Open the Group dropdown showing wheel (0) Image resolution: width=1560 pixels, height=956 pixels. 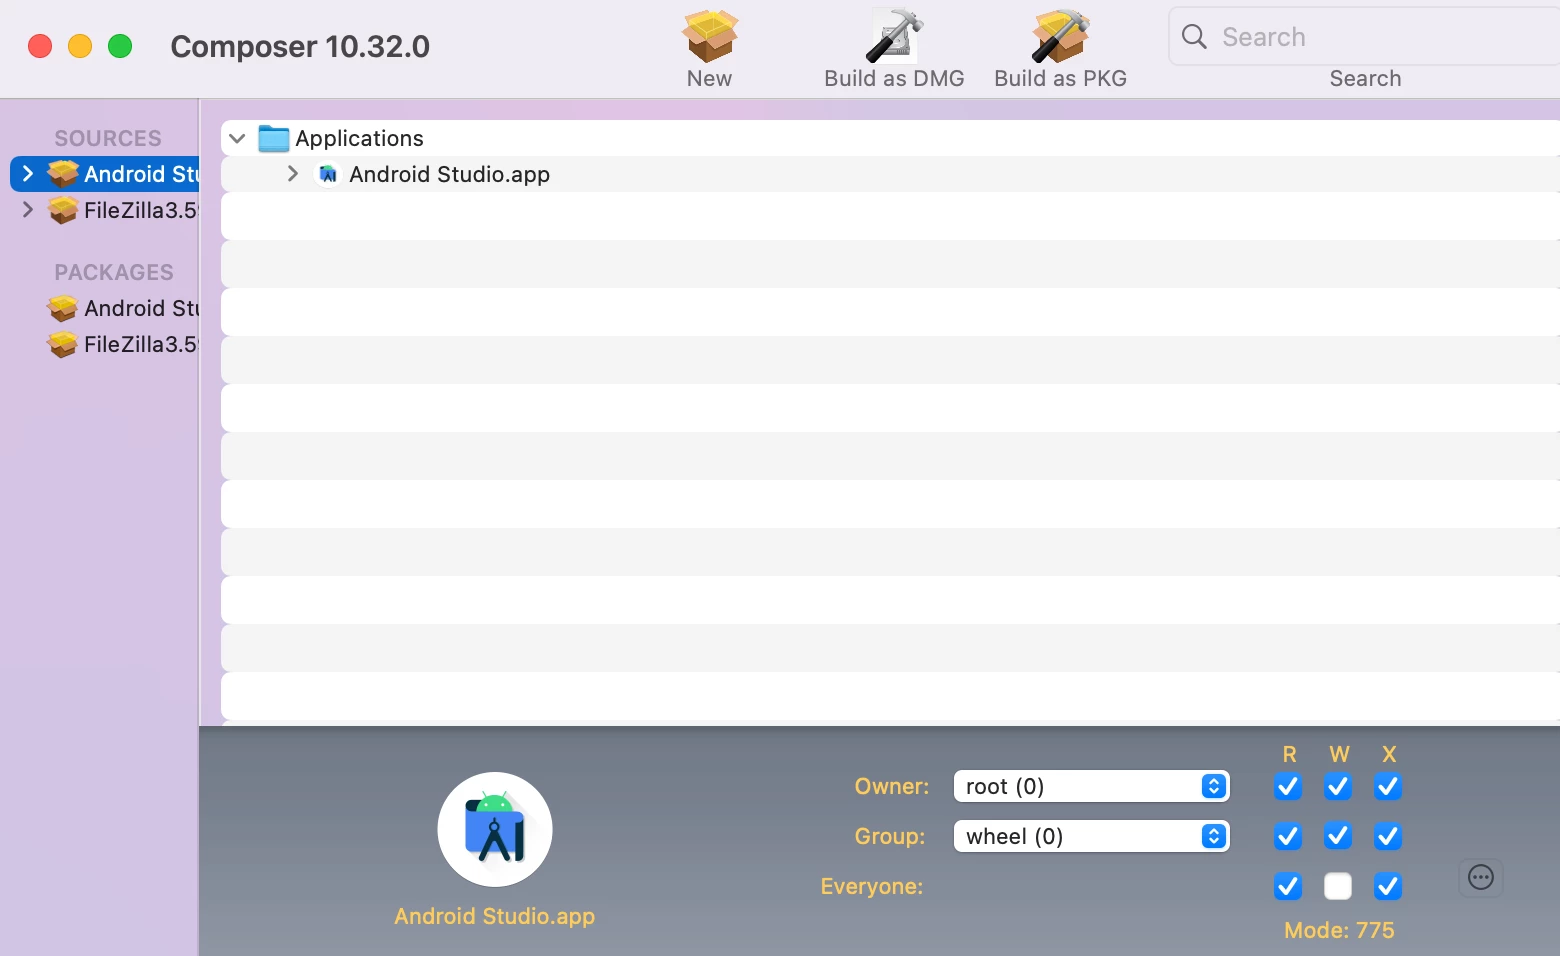click(1091, 836)
